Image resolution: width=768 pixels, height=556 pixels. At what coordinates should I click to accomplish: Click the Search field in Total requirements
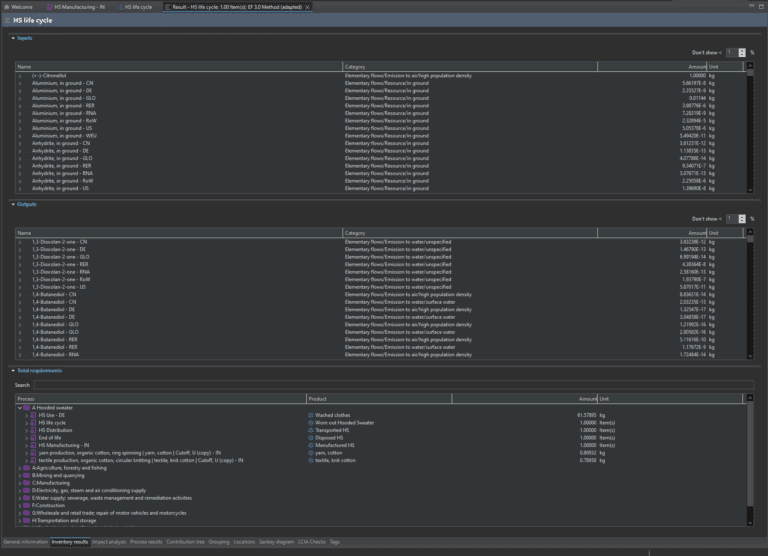click(x=390, y=384)
